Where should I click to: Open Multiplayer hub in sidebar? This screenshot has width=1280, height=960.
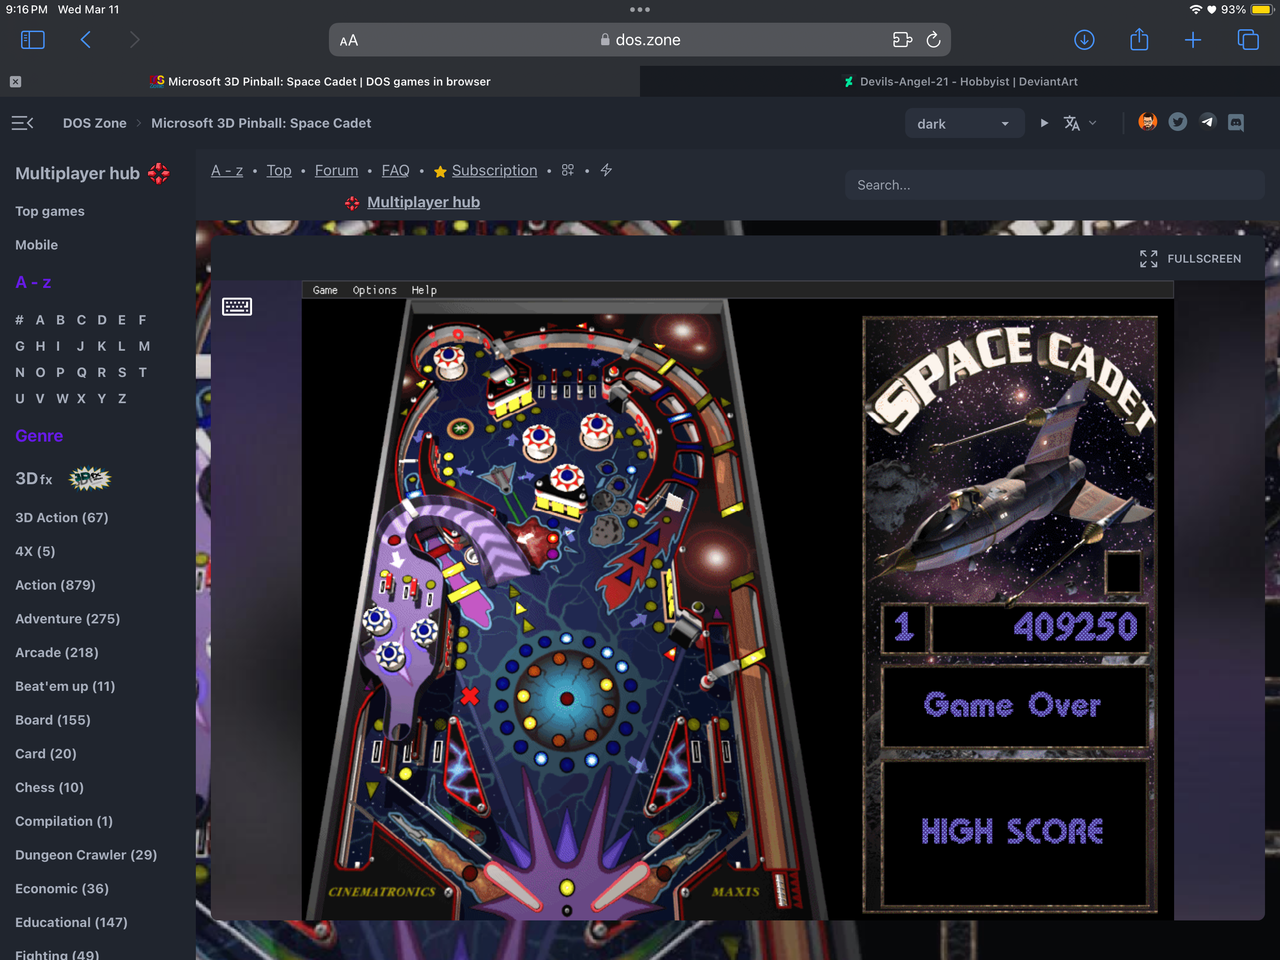coord(92,173)
